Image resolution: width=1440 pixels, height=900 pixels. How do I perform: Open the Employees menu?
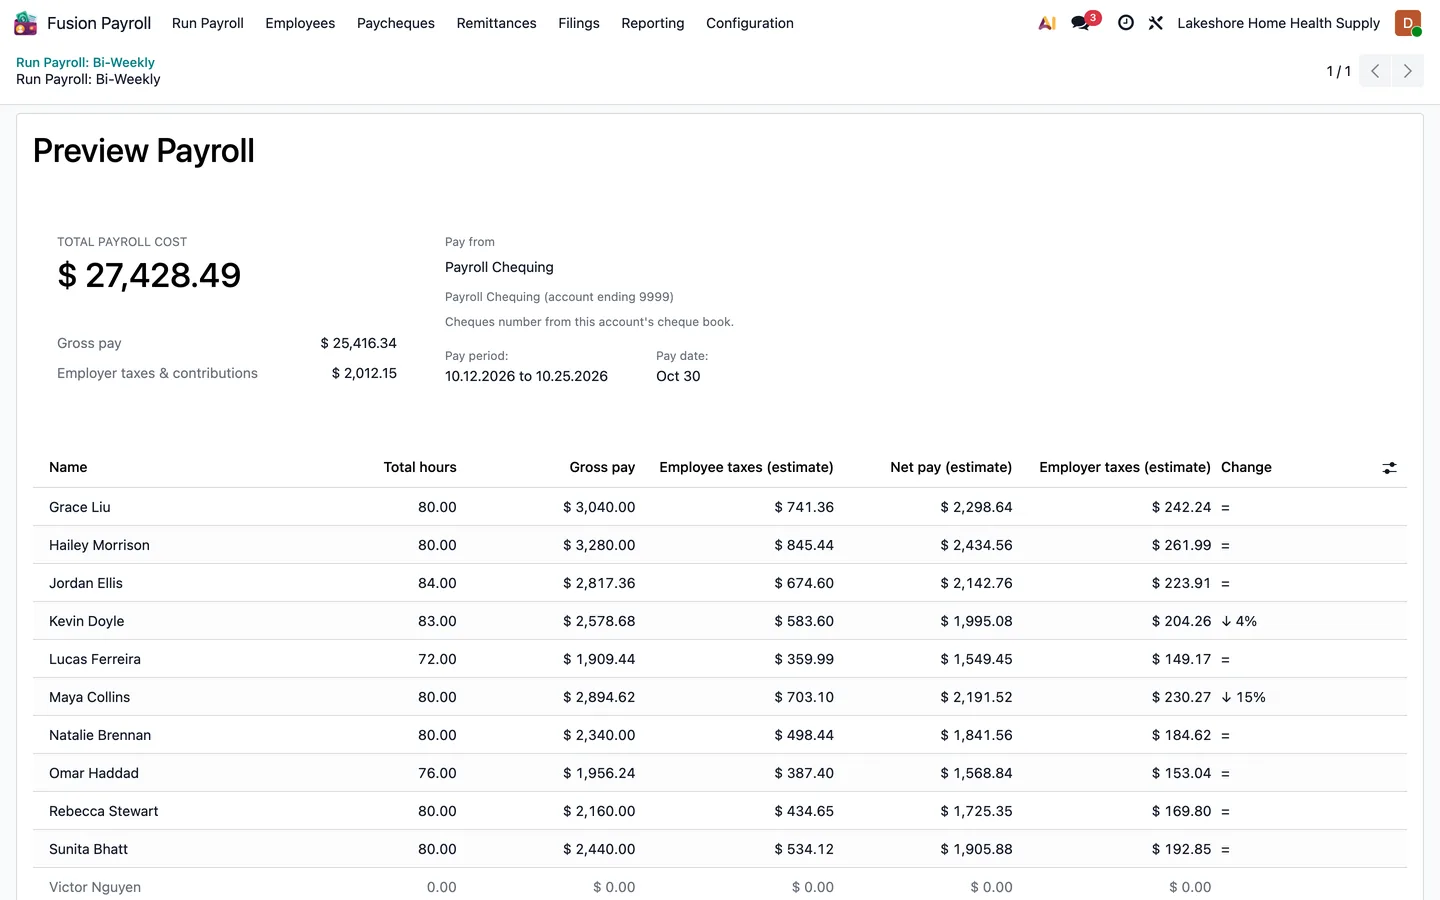tap(300, 23)
